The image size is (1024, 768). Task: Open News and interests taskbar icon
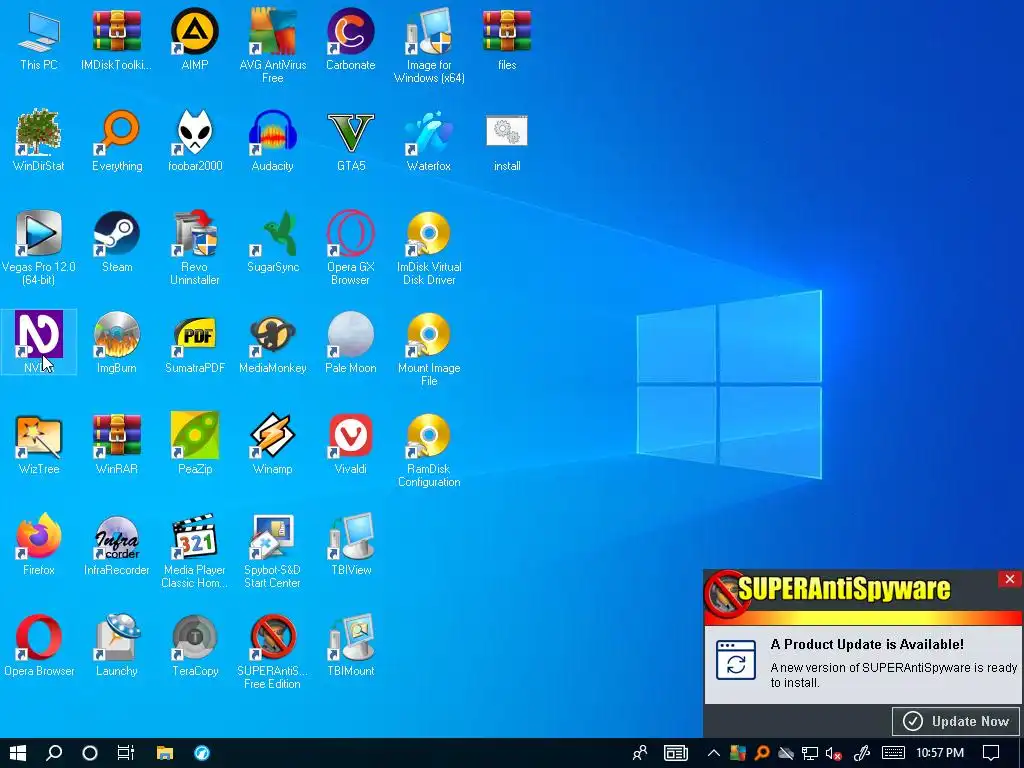click(676, 753)
